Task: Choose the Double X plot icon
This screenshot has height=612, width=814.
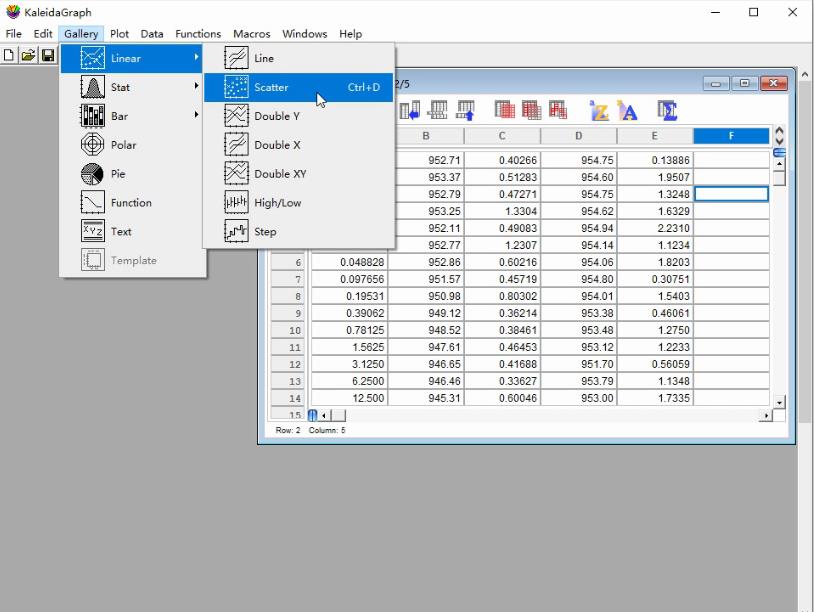Action: point(236,145)
